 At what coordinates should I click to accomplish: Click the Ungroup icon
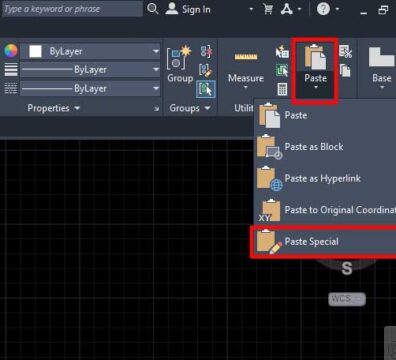point(206,51)
